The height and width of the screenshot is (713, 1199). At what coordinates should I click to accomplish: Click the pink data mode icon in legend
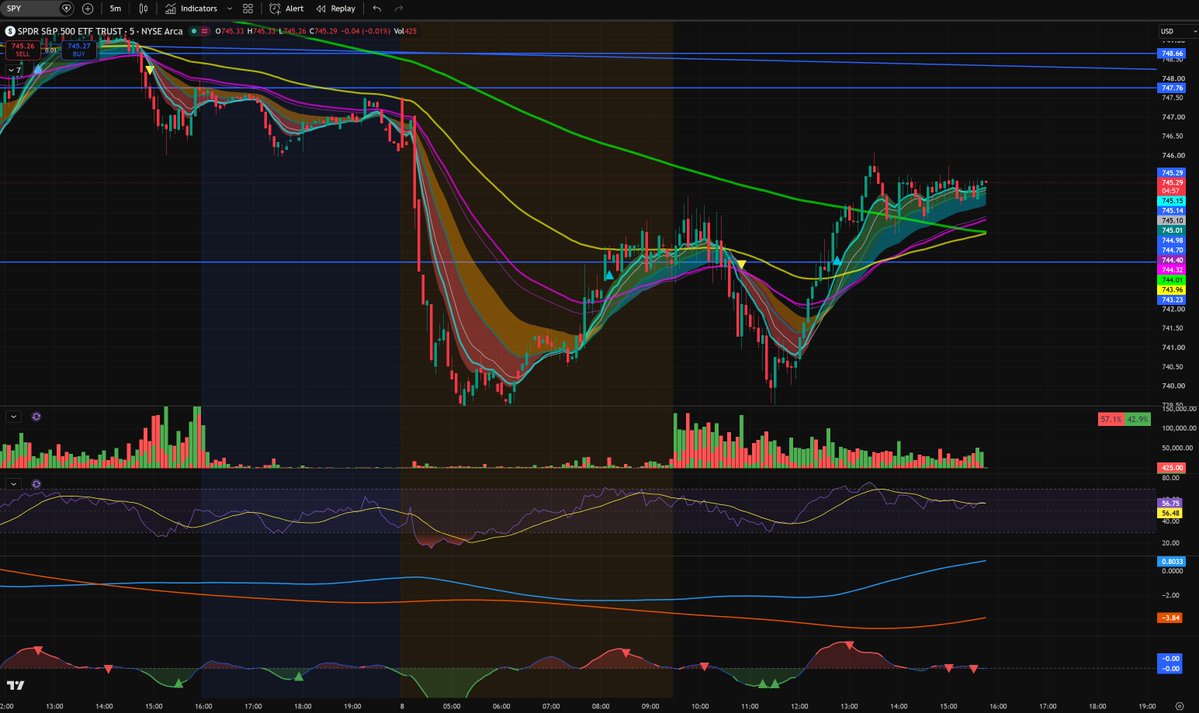(205, 31)
